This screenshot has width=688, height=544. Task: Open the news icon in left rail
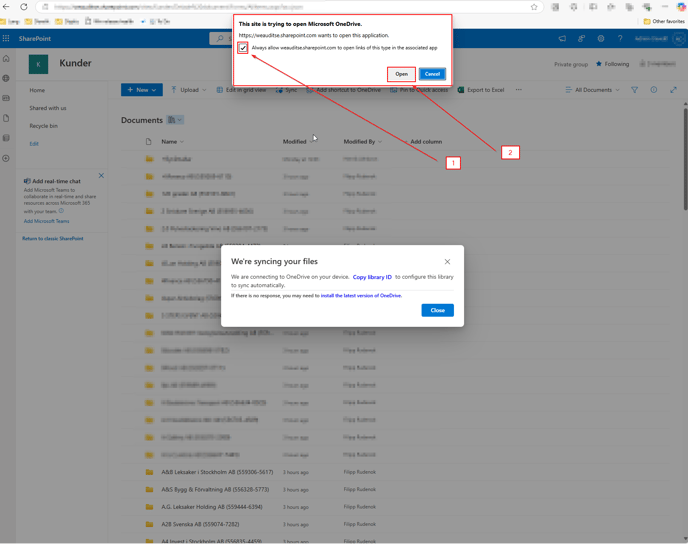(6, 98)
